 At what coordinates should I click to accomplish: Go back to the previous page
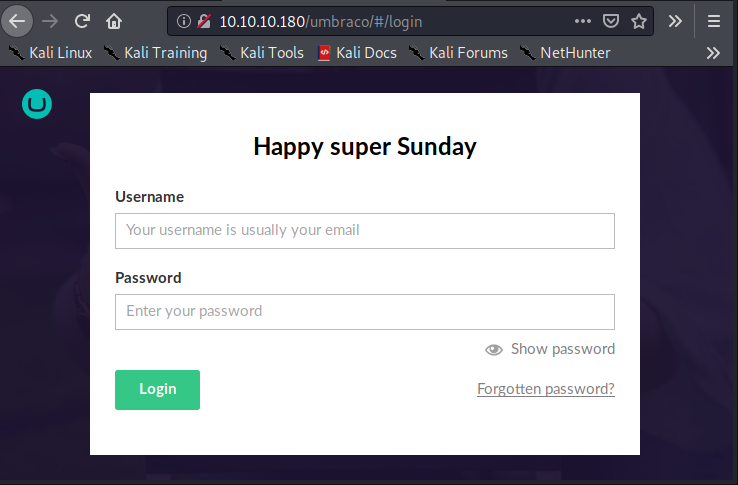tap(18, 20)
